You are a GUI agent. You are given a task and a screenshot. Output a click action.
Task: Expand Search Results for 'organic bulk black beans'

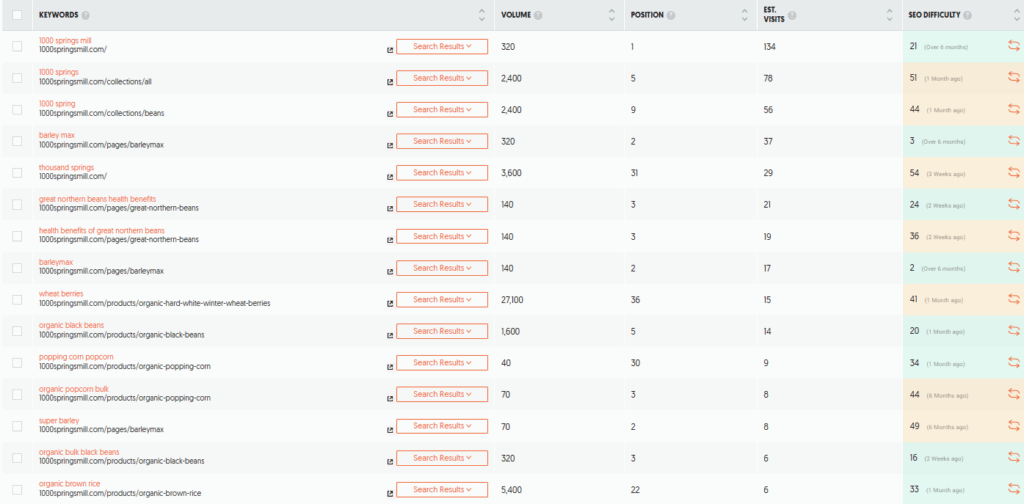(442, 458)
